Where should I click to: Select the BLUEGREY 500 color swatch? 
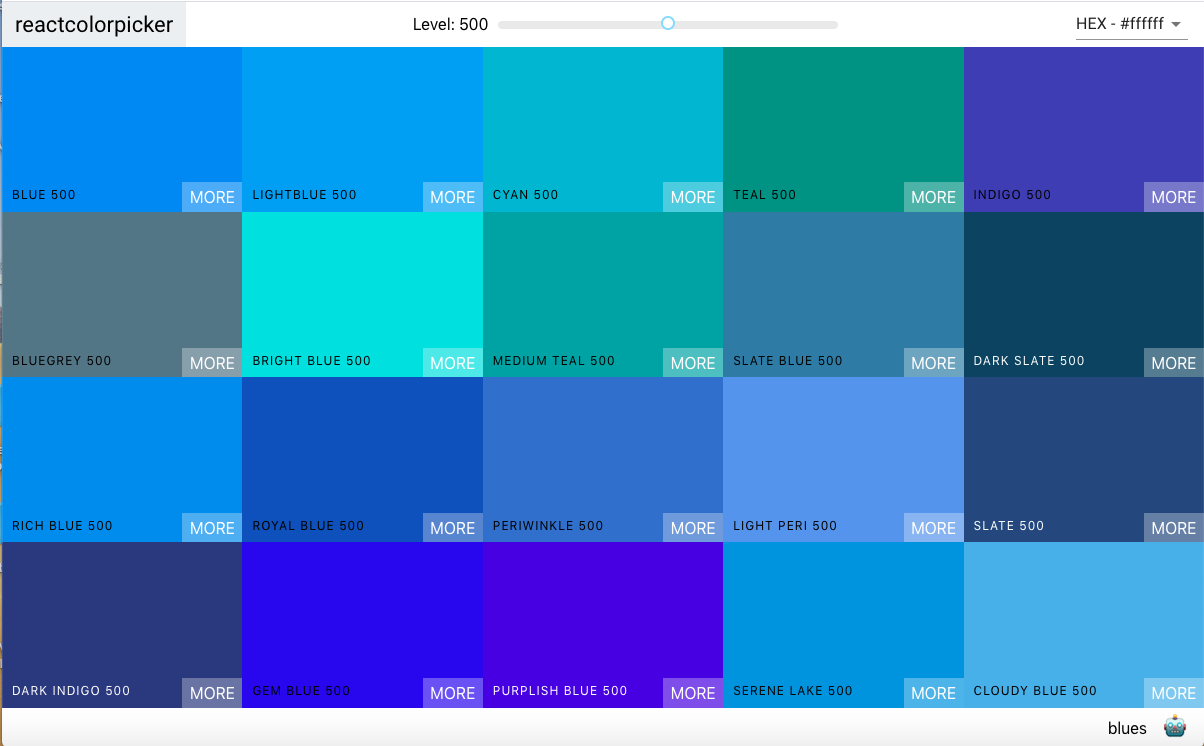(120, 285)
